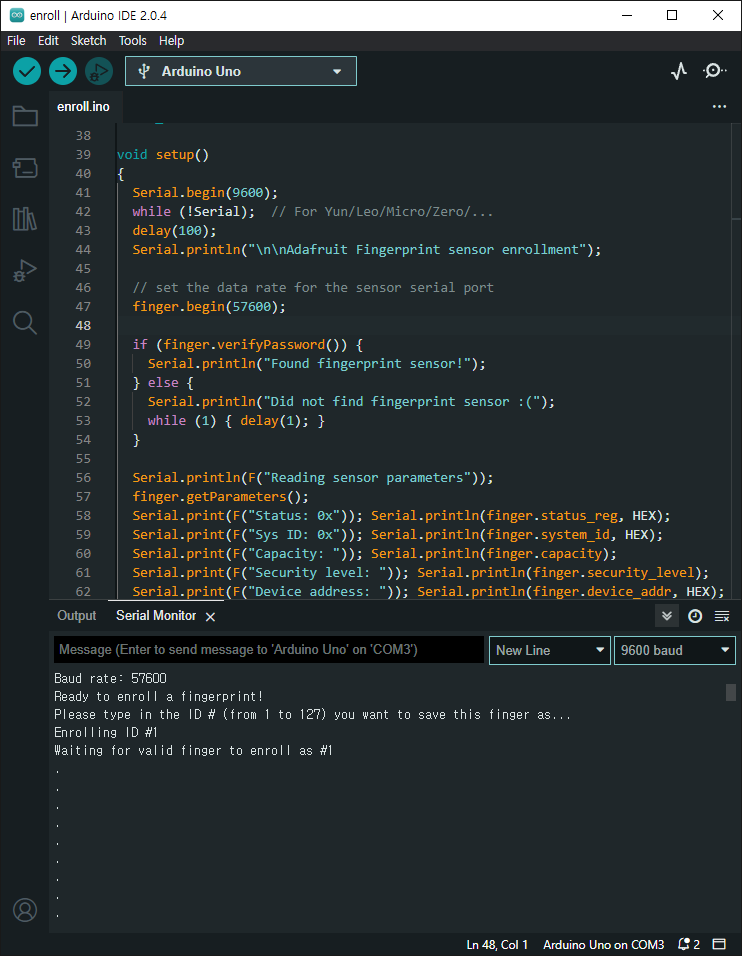Click the while (!Serial) code line
Image resolution: width=742 pixels, height=956 pixels.
tap(194, 212)
